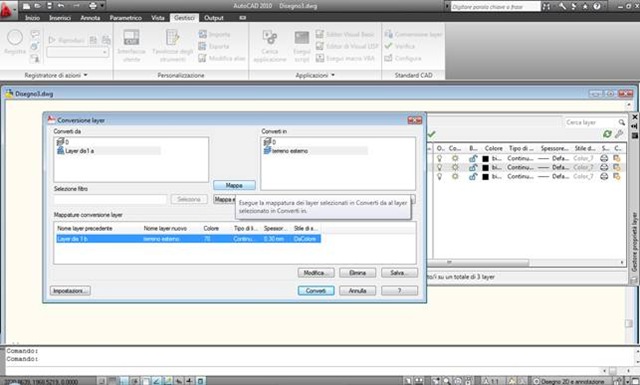This screenshot has height=385, width=640.
Task: Click the Esporta customization icon
Action: point(202,46)
